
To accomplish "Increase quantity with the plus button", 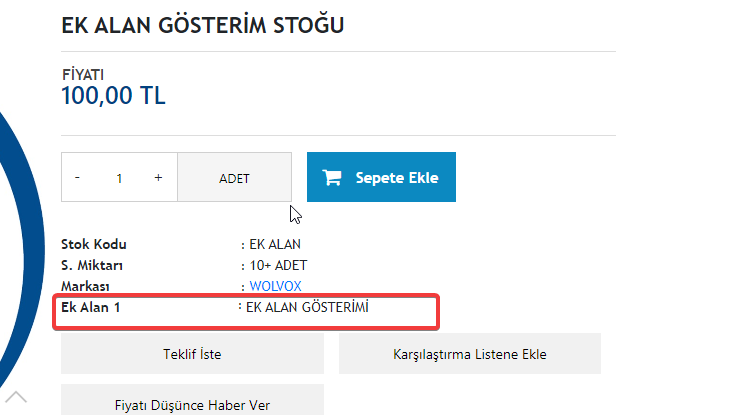I will (158, 178).
